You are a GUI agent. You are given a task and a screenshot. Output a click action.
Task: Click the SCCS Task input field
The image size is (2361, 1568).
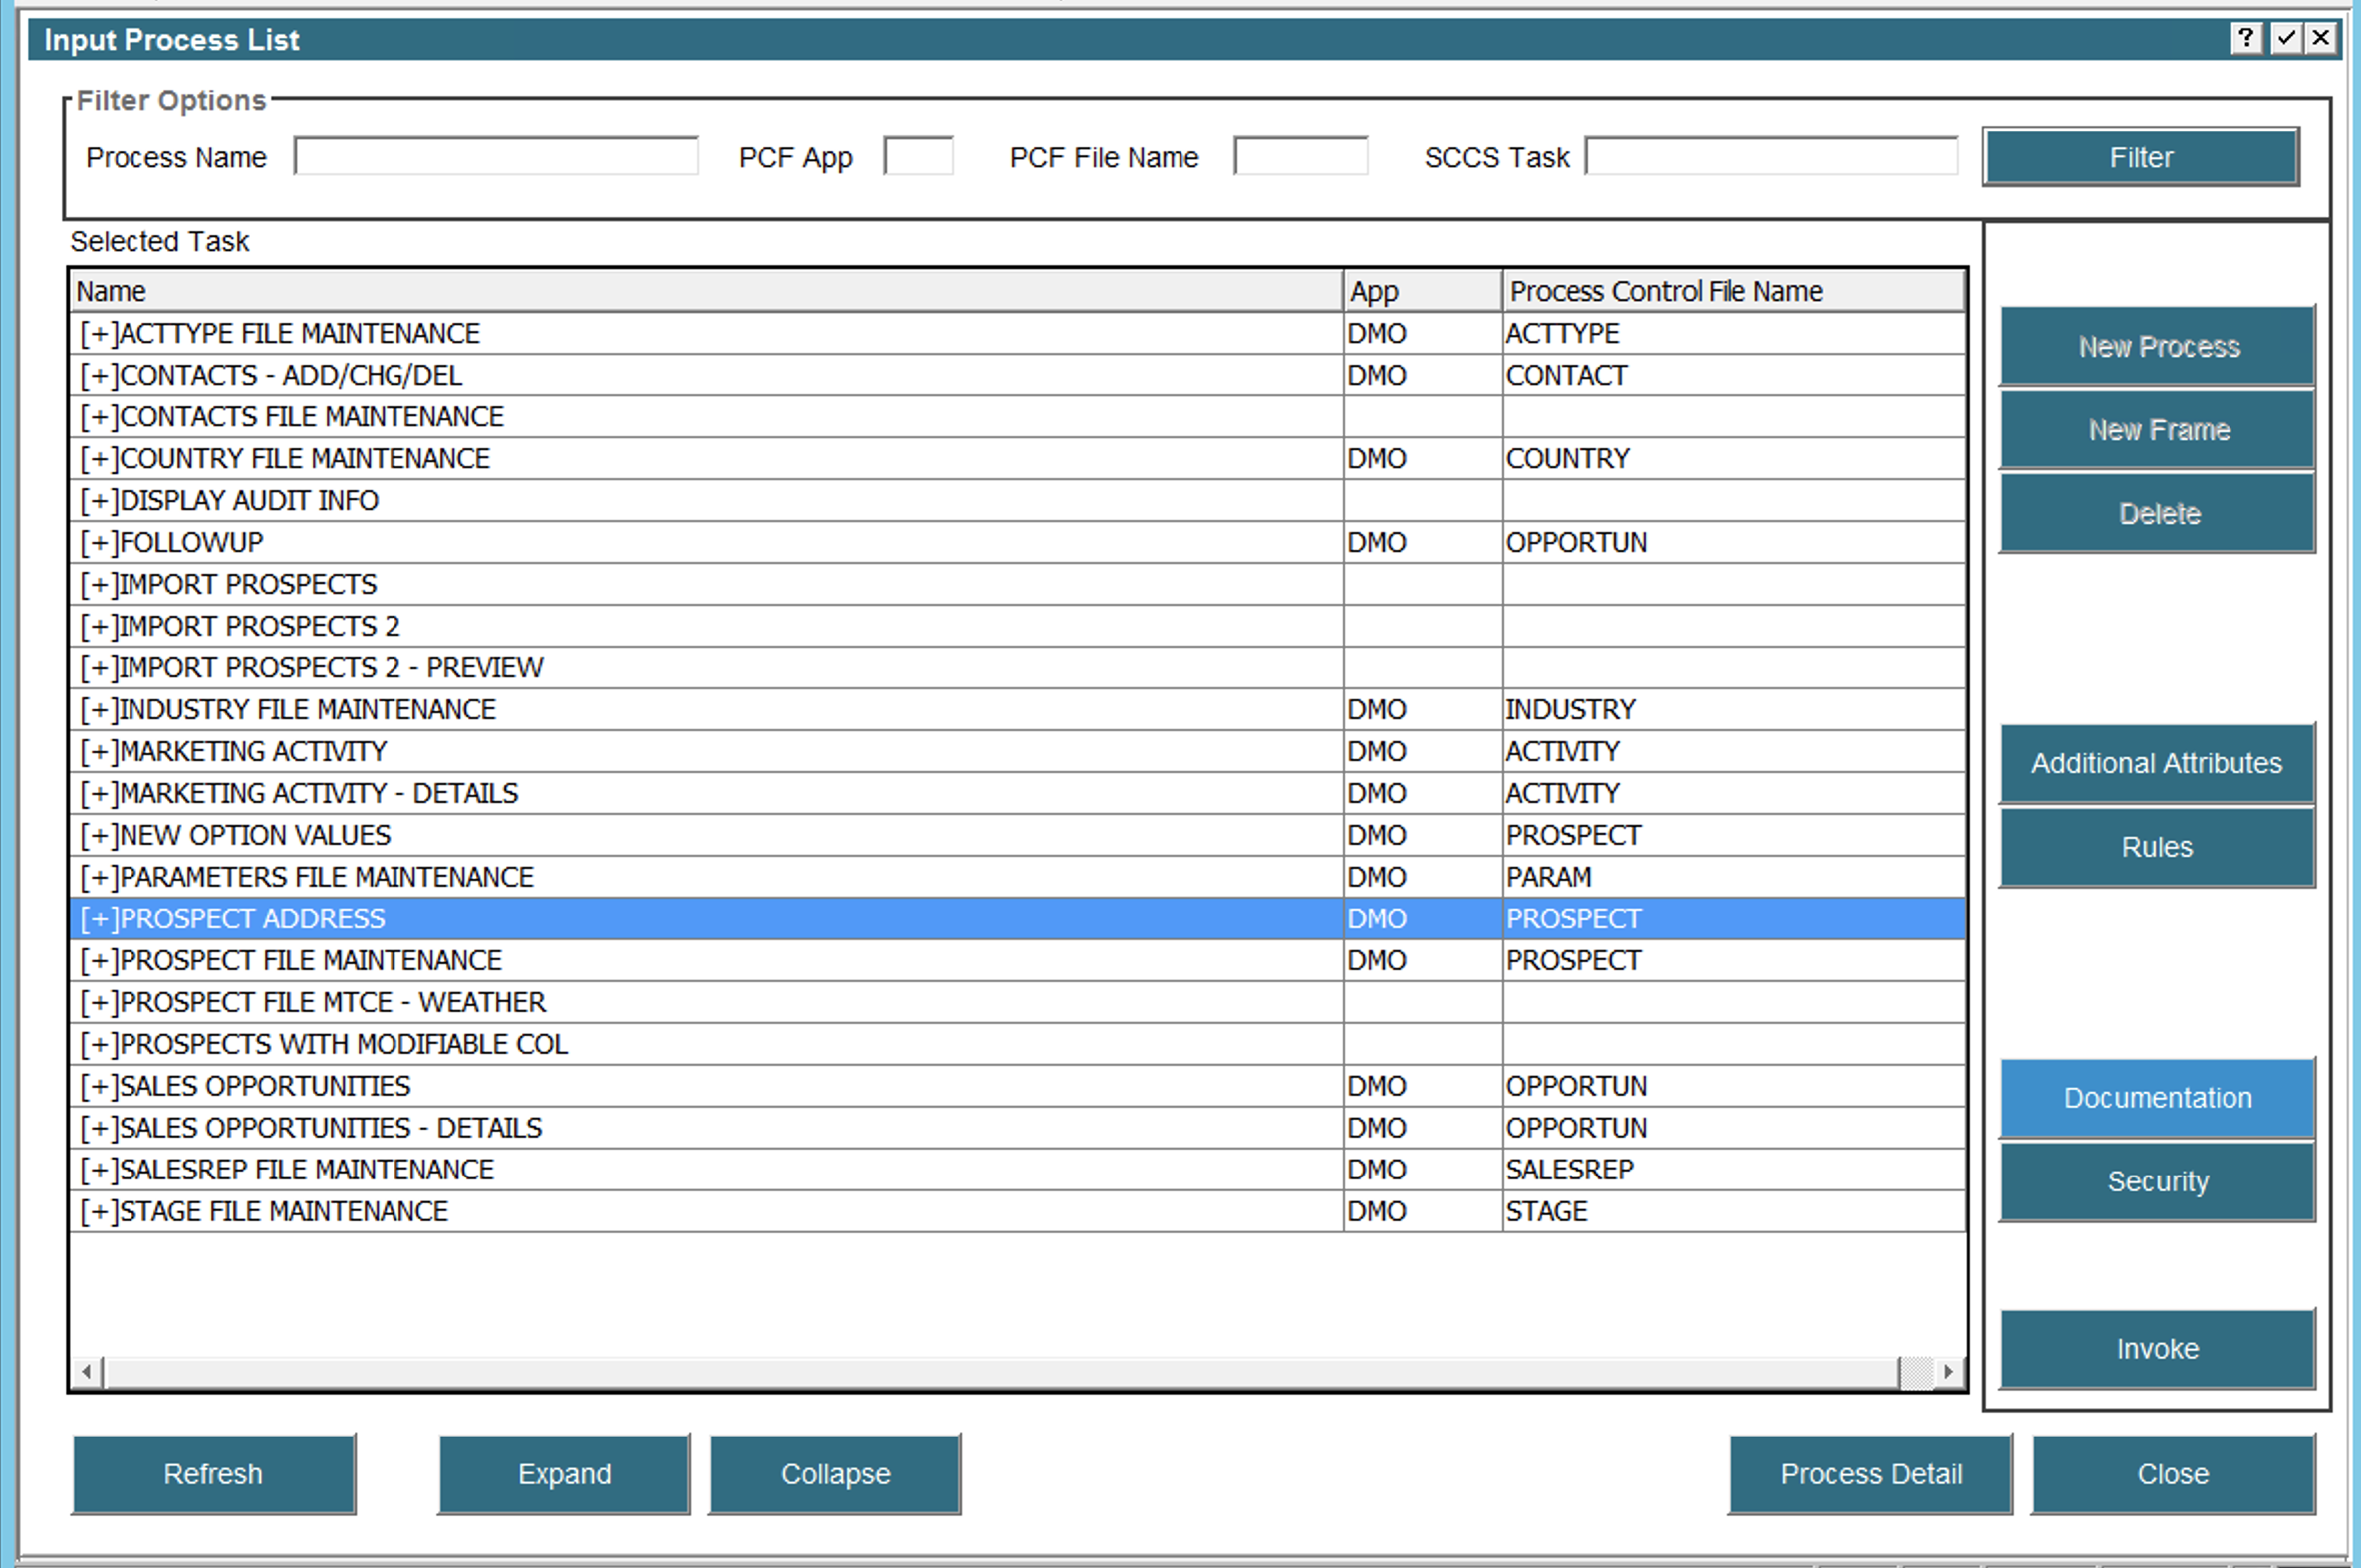(x=1770, y=157)
